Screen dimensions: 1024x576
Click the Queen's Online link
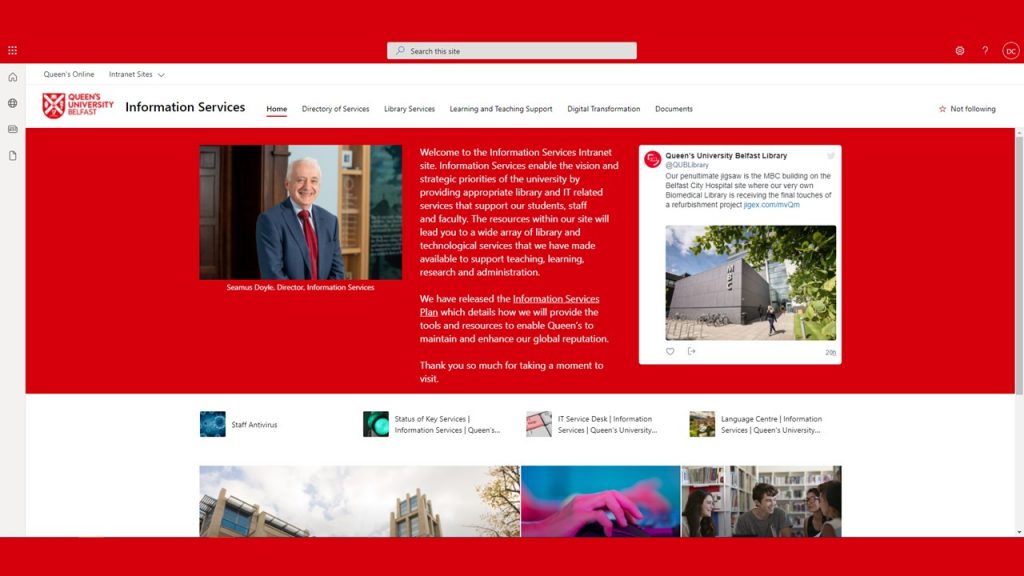[x=69, y=74]
